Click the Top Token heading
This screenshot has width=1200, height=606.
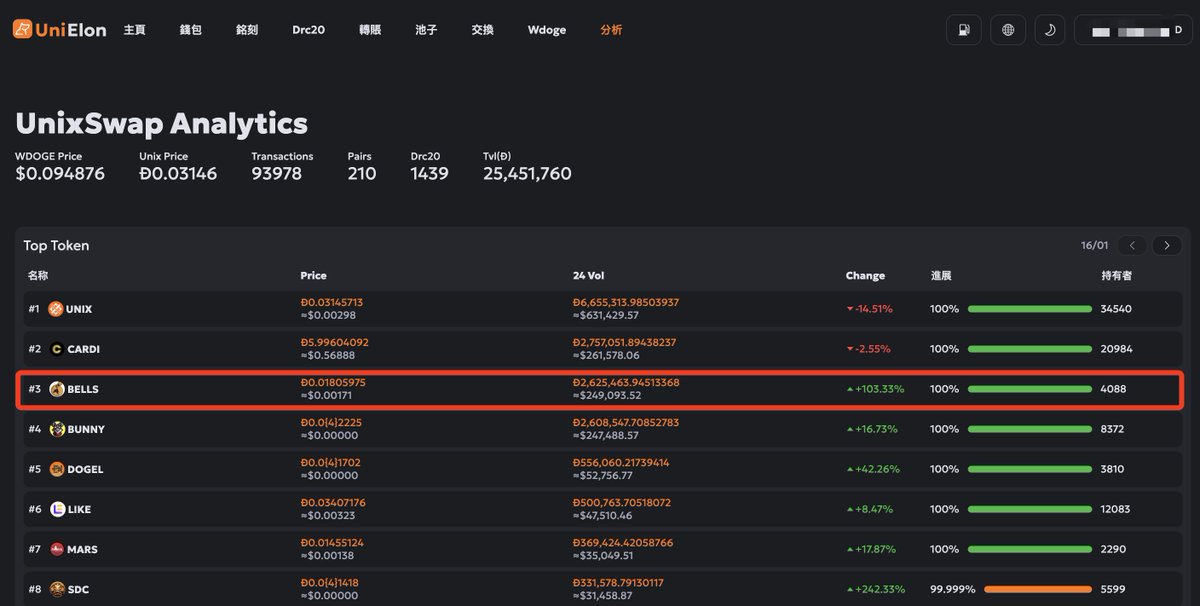click(x=56, y=245)
